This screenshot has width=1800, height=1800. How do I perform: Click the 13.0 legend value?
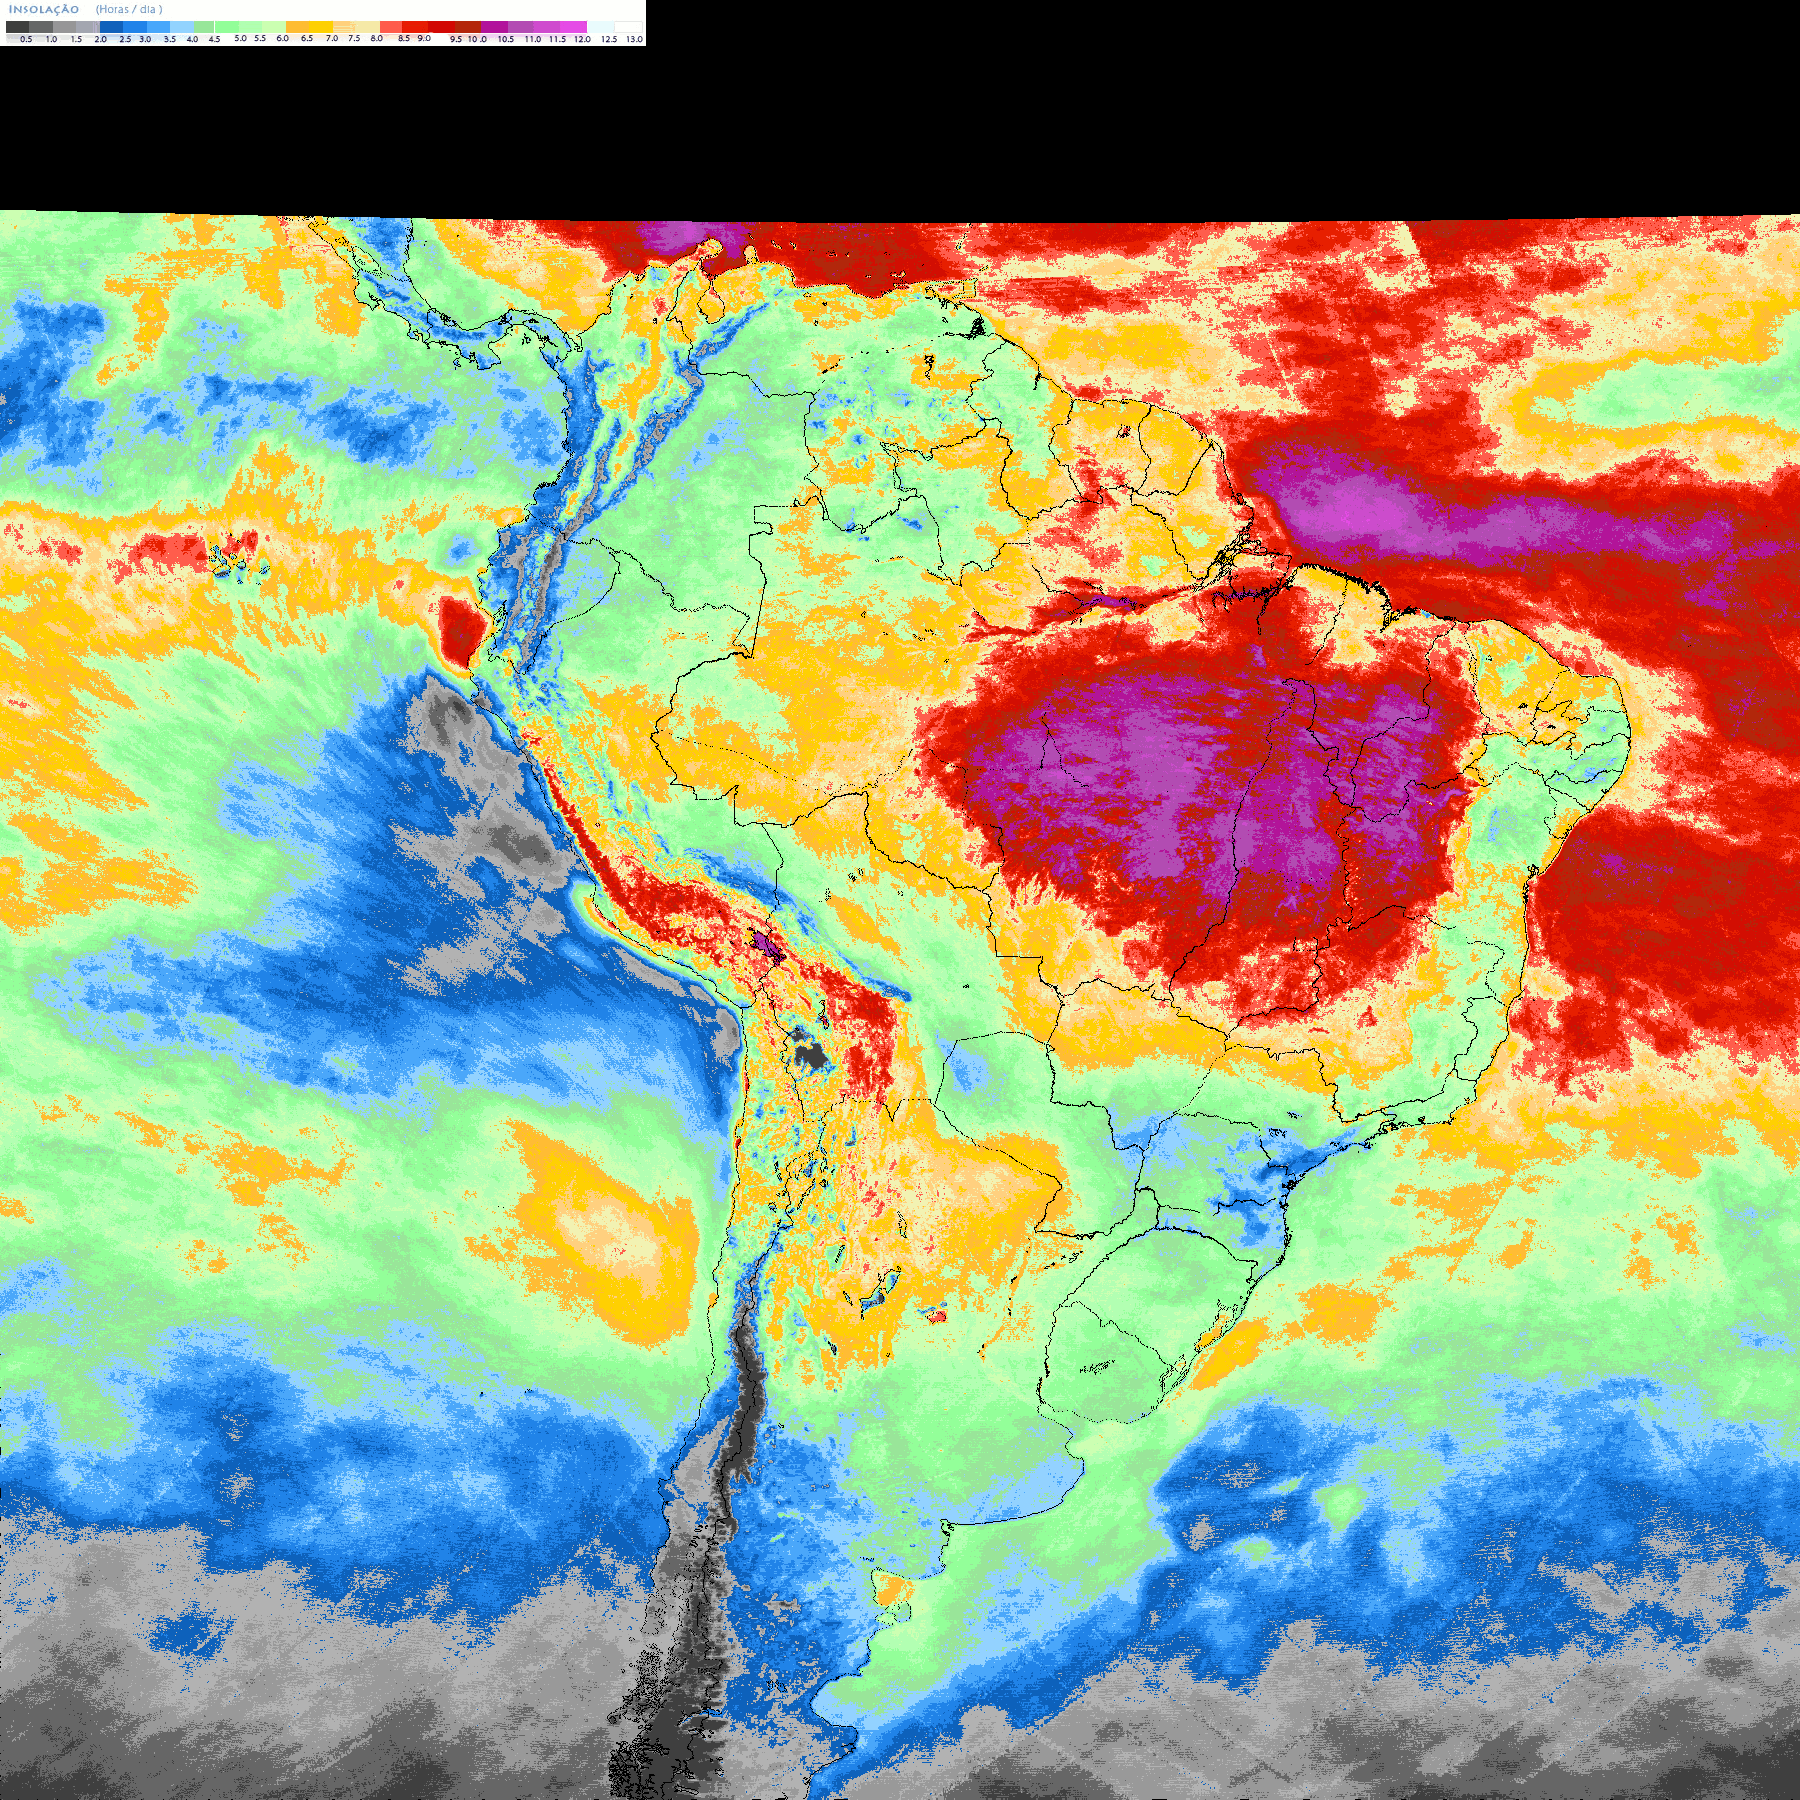pos(634,39)
